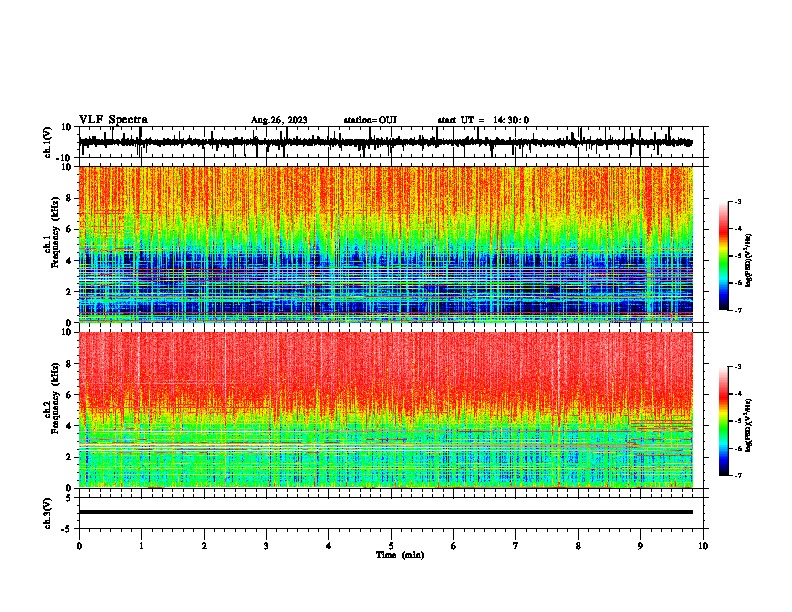Click the 'ch.1(V)' waveform axis label

pos(48,142)
